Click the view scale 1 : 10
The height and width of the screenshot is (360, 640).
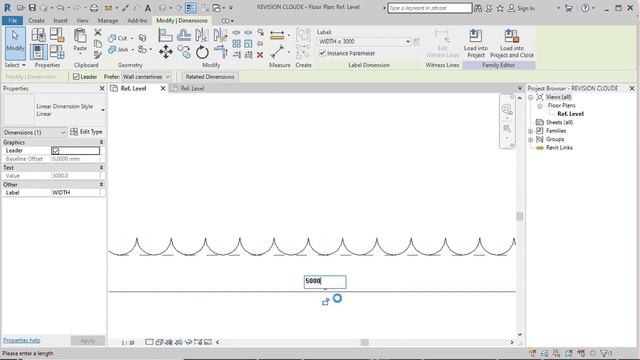[128, 342]
